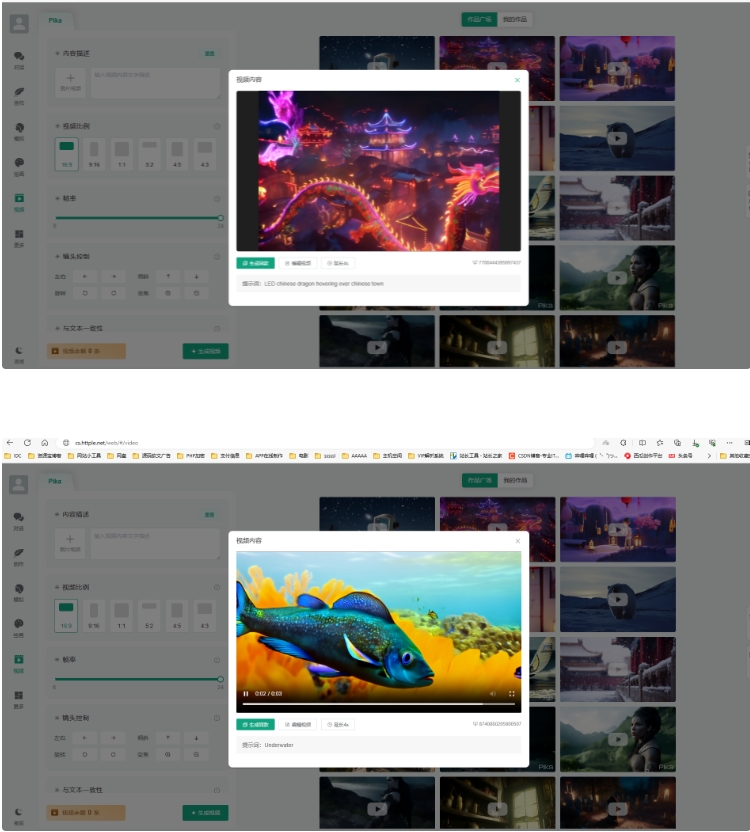
Task: Select 5:2 ratio in fish-video screenshot
Action: (149, 616)
